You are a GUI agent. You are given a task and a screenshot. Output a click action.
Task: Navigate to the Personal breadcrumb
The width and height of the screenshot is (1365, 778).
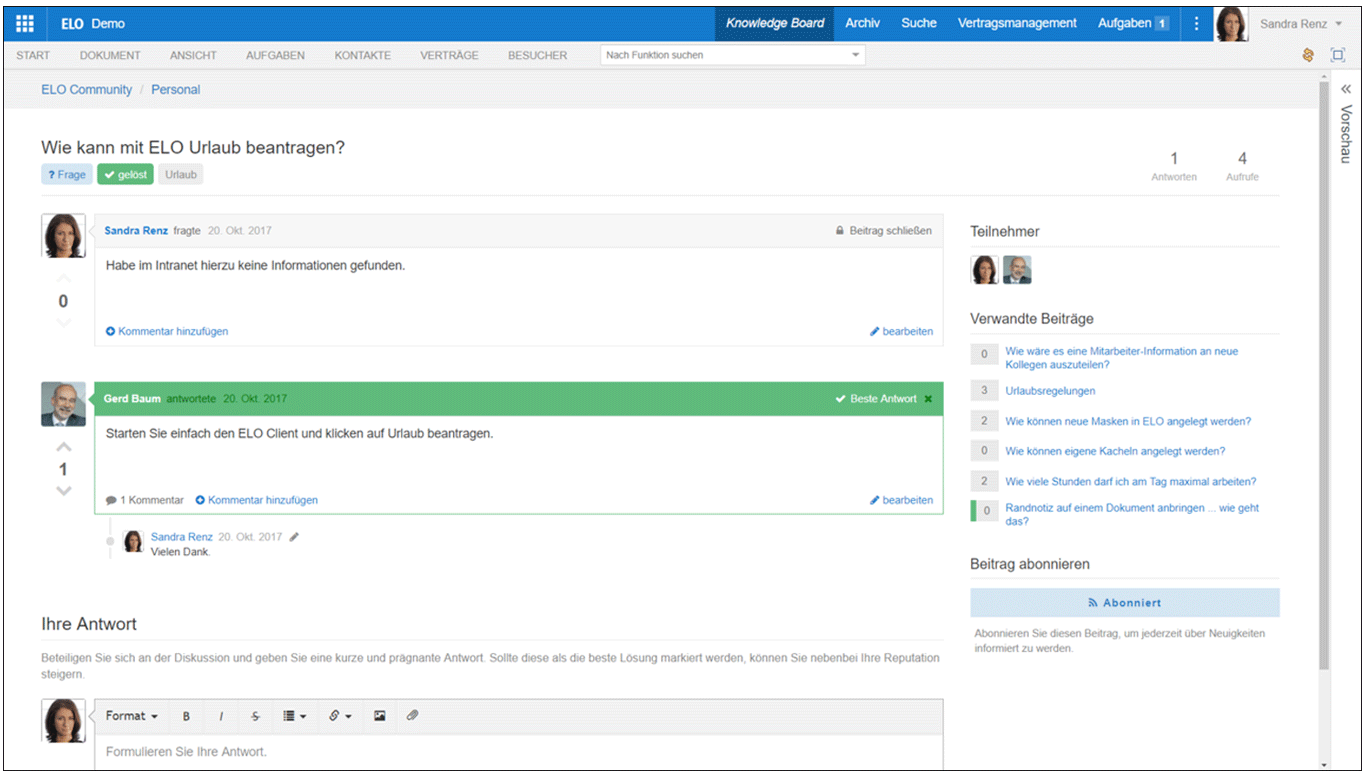[x=176, y=89]
